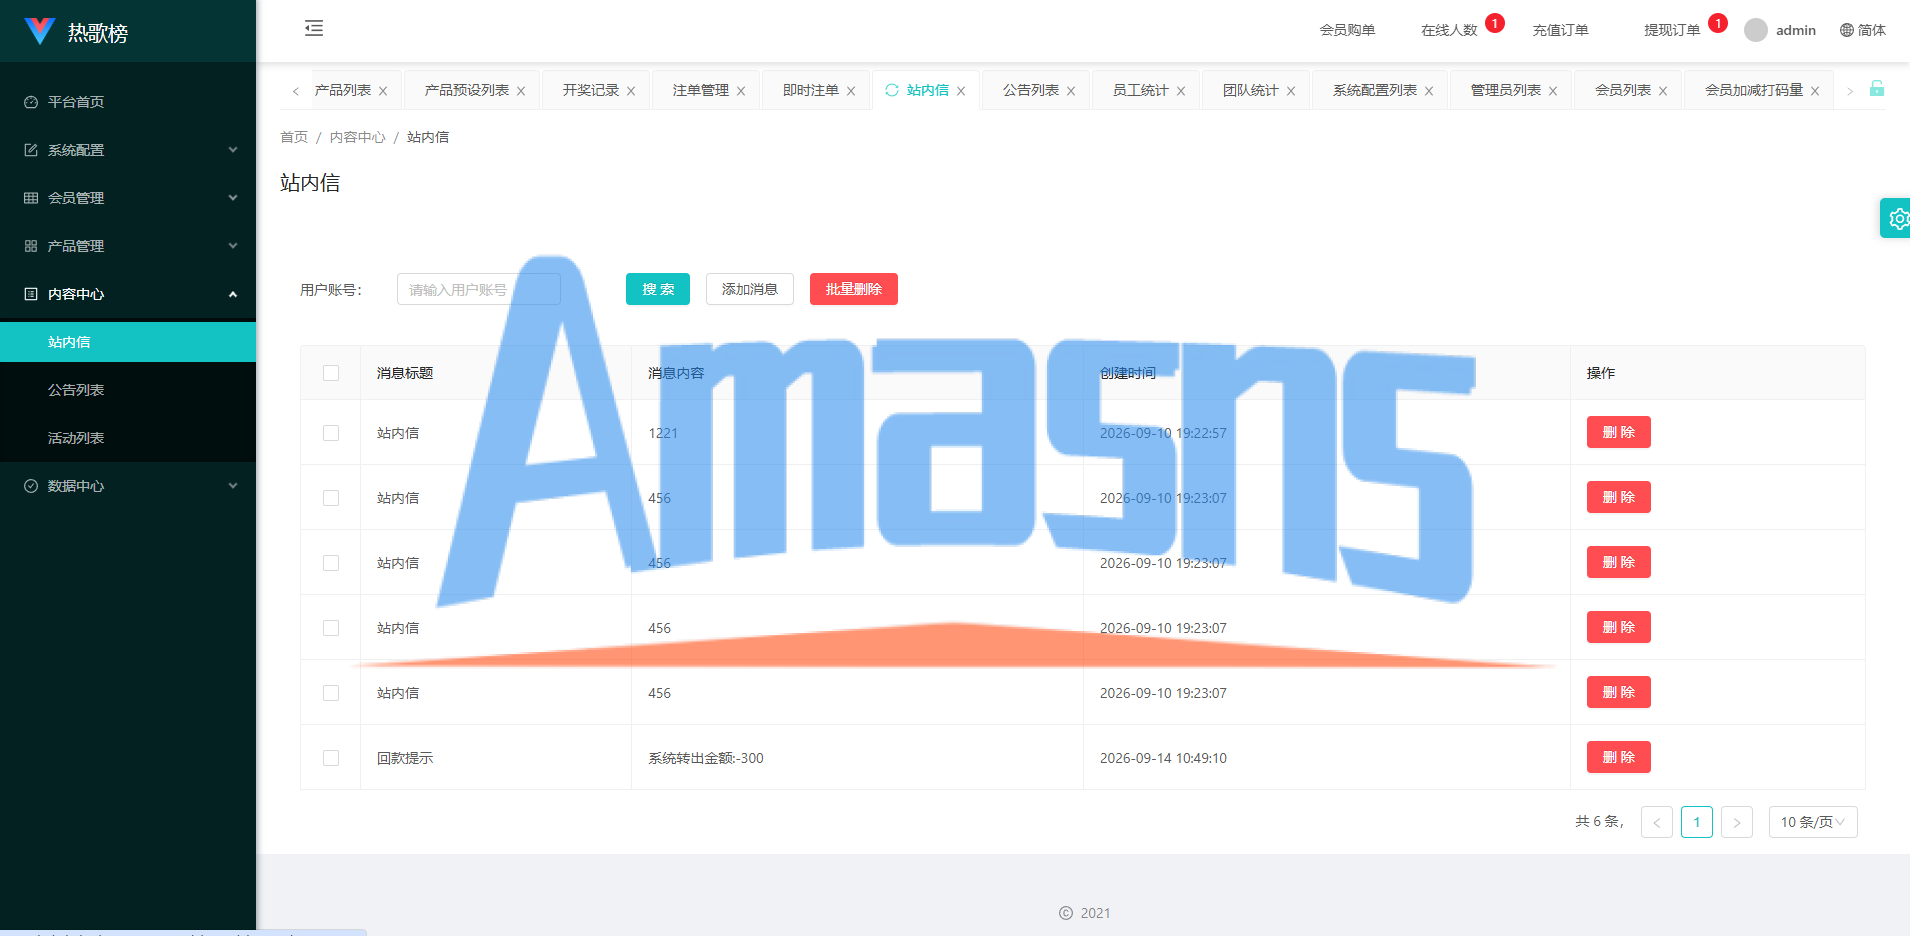The height and width of the screenshot is (936, 1910).
Task: Go to next page in pagination
Action: coord(1737,822)
